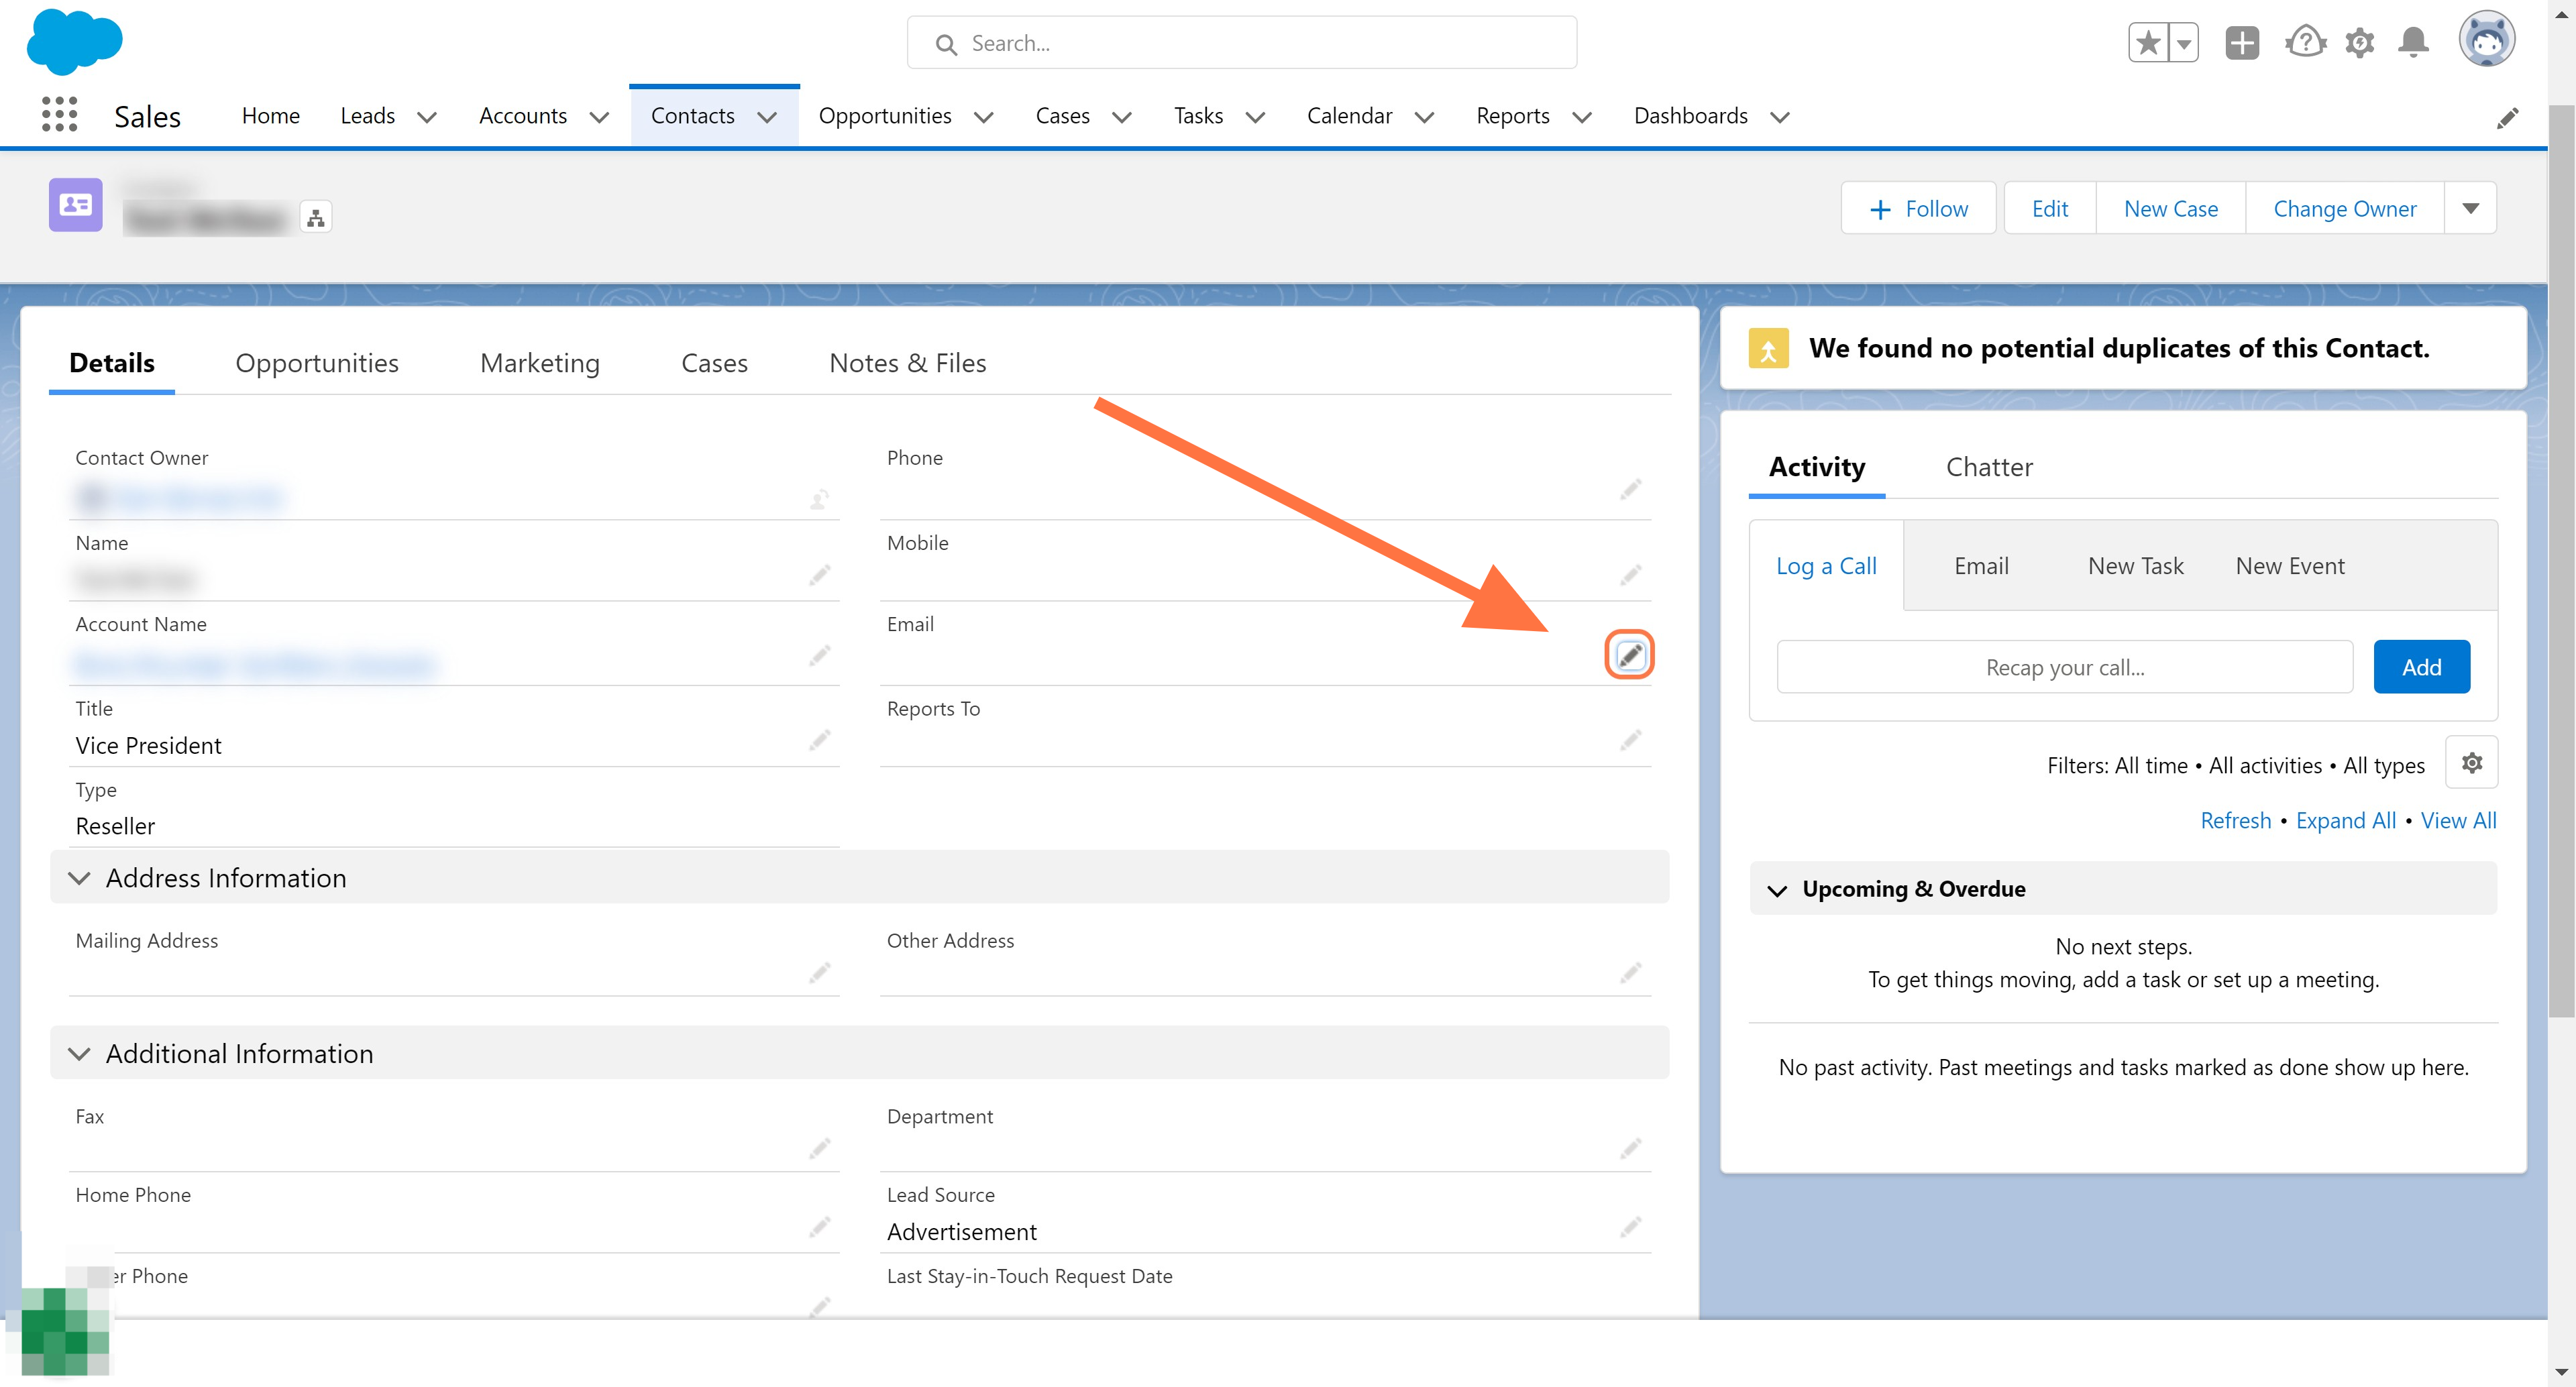The height and width of the screenshot is (1387, 2576).
Task: Switch to the Chatter tab
Action: coord(1989,467)
